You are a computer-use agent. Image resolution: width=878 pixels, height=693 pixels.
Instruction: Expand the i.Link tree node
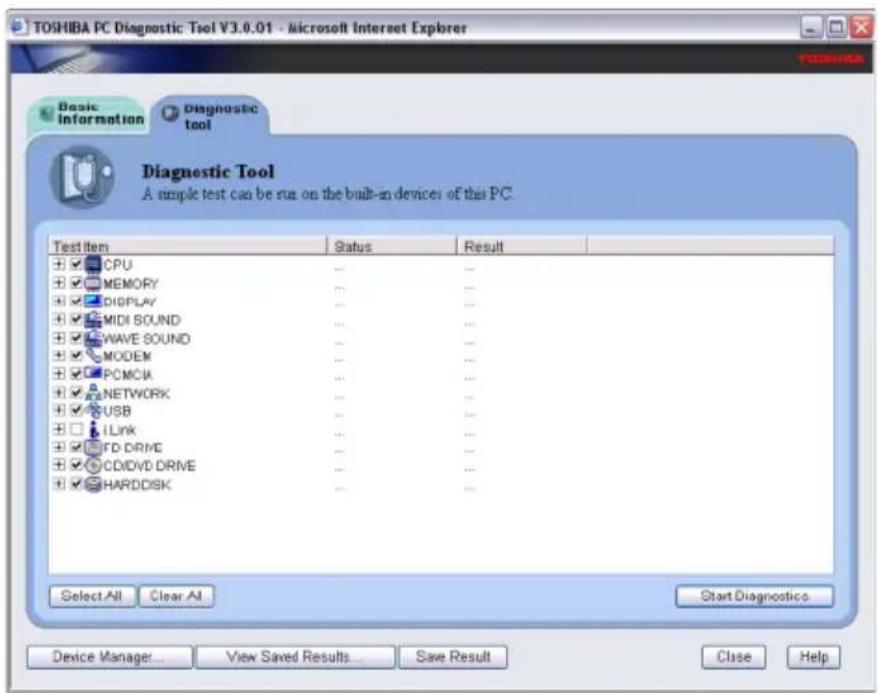coord(59,429)
